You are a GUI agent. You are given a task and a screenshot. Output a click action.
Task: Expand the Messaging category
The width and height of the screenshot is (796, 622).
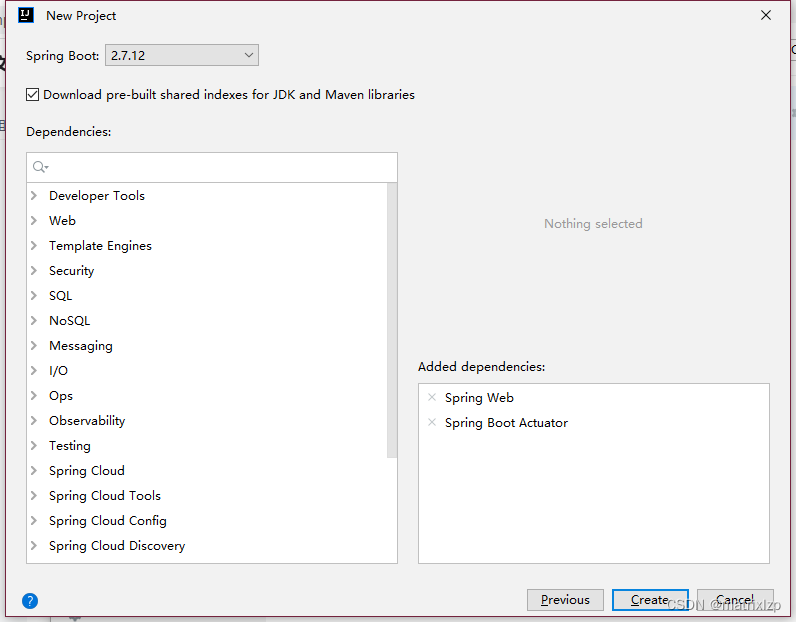click(34, 345)
